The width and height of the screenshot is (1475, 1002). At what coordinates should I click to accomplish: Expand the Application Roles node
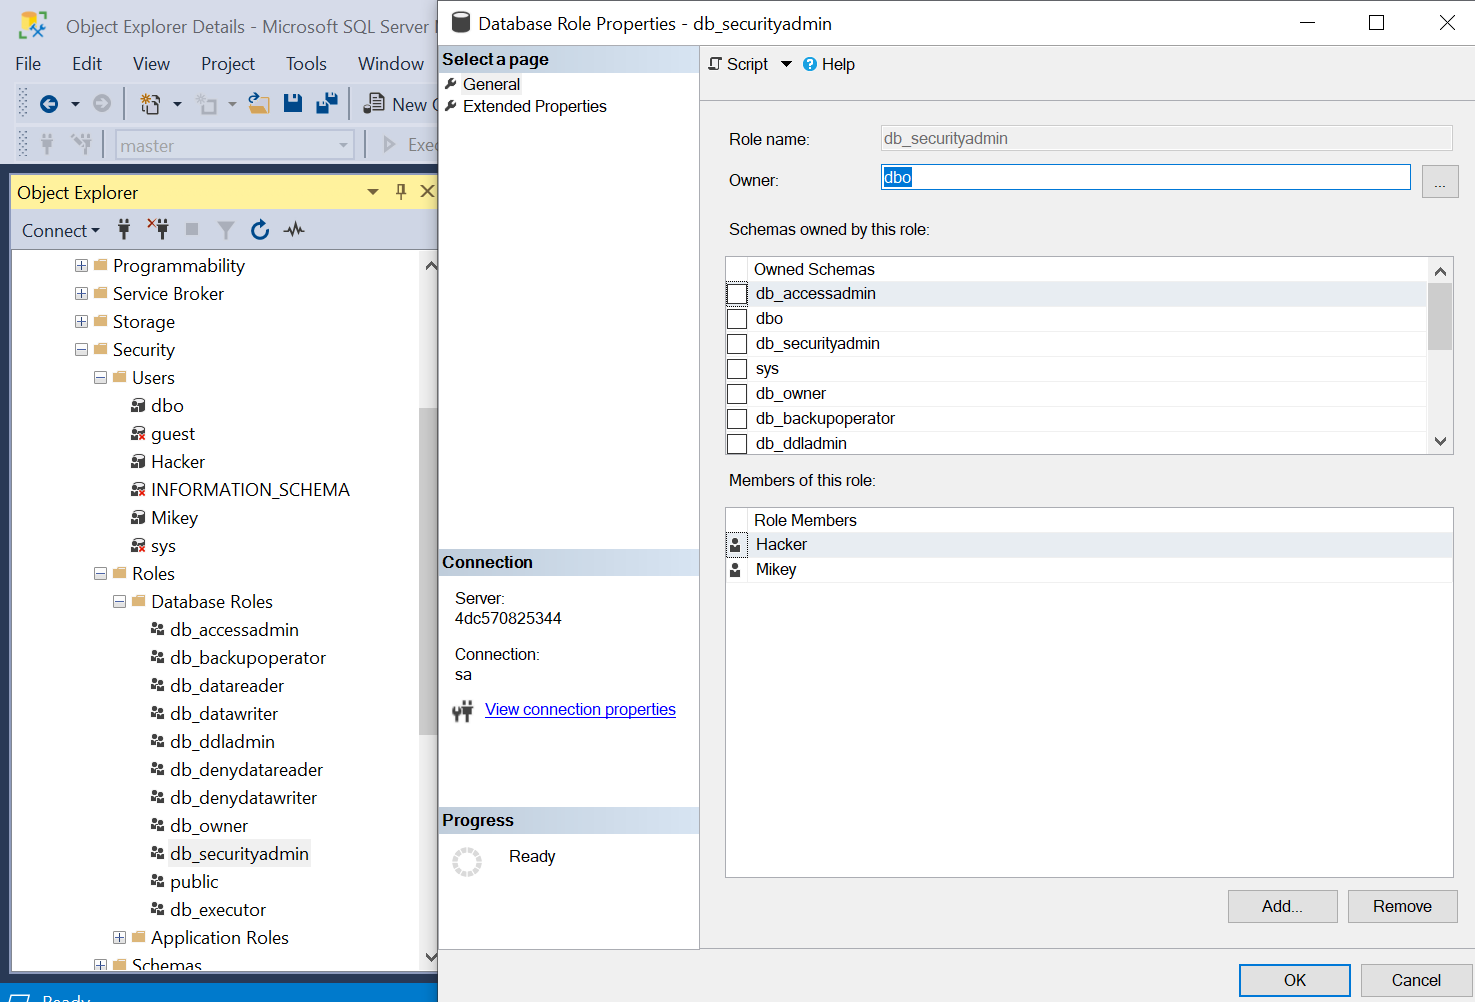click(x=119, y=938)
